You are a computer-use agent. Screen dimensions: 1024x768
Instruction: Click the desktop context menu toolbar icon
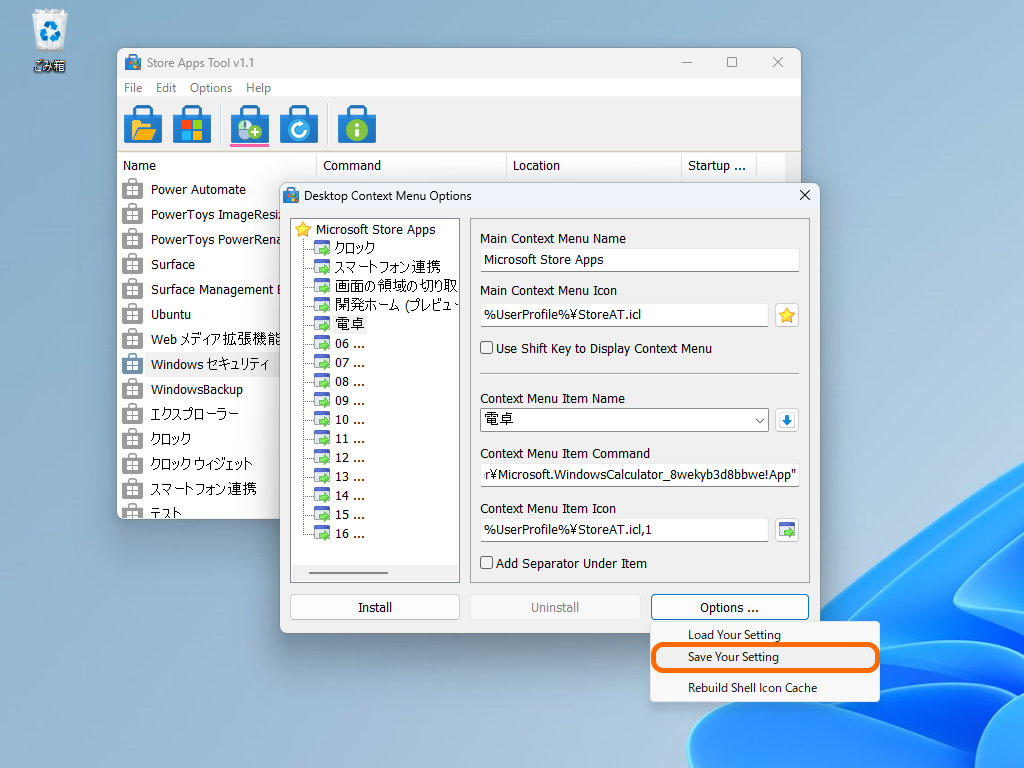click(249, 124)
